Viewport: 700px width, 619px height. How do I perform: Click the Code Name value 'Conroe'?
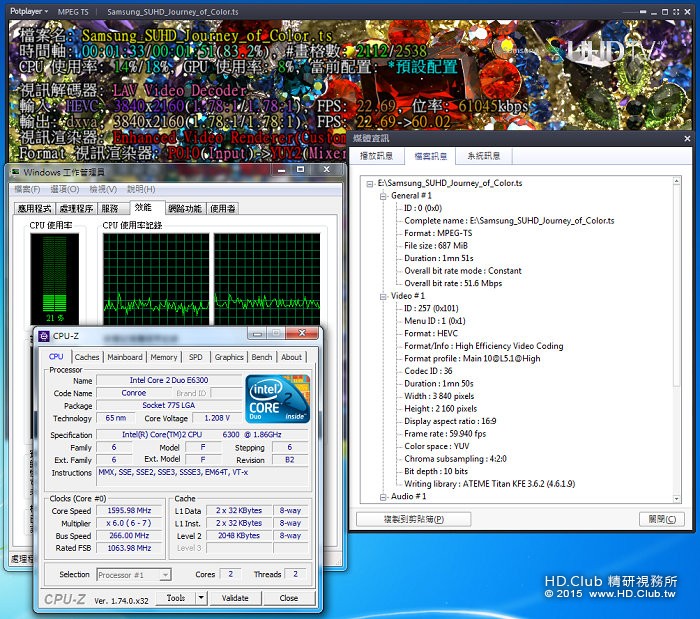tap(134, 393)
